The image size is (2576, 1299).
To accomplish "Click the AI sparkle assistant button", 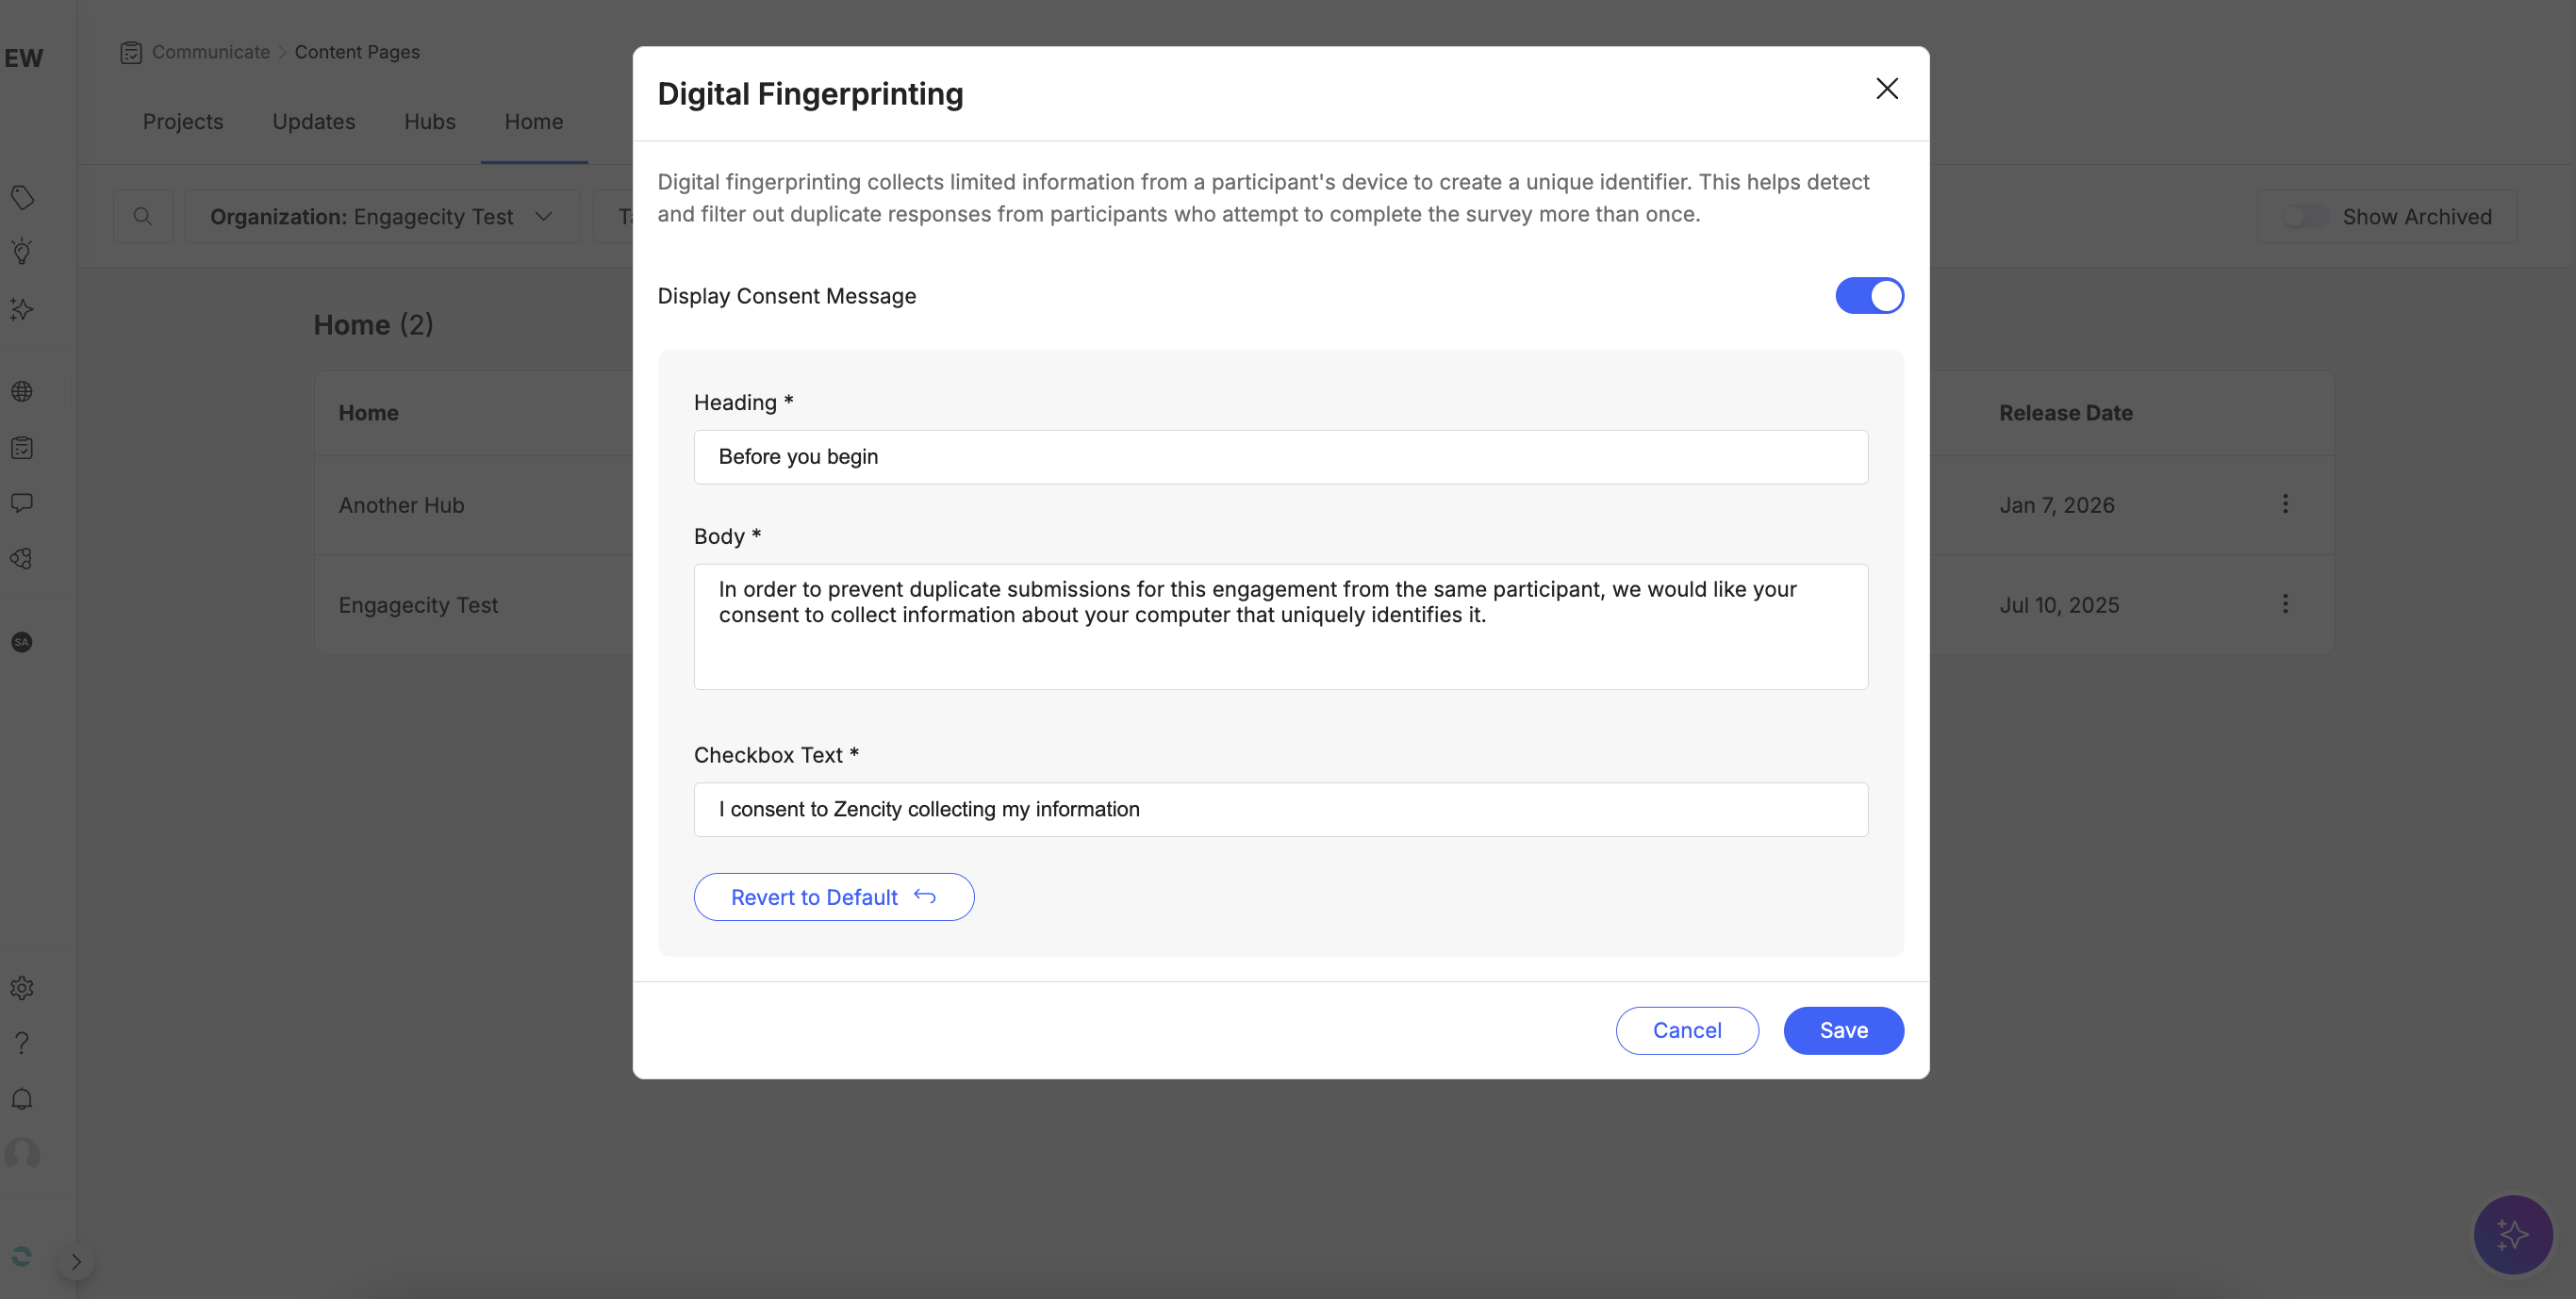I will pos(2512,1234).
